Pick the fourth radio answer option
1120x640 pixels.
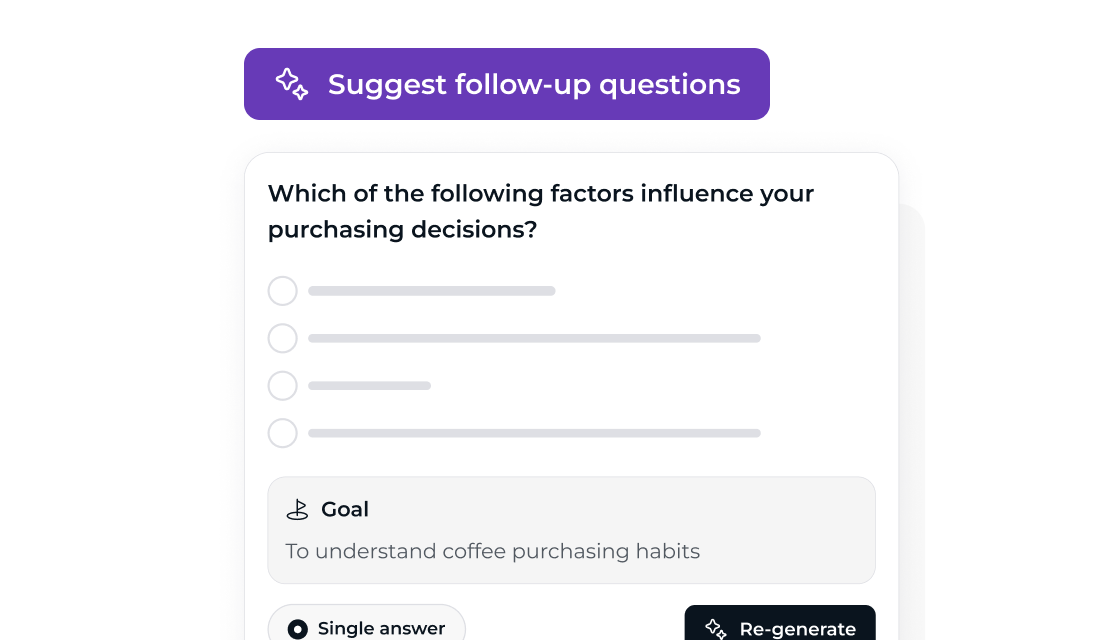283,433
